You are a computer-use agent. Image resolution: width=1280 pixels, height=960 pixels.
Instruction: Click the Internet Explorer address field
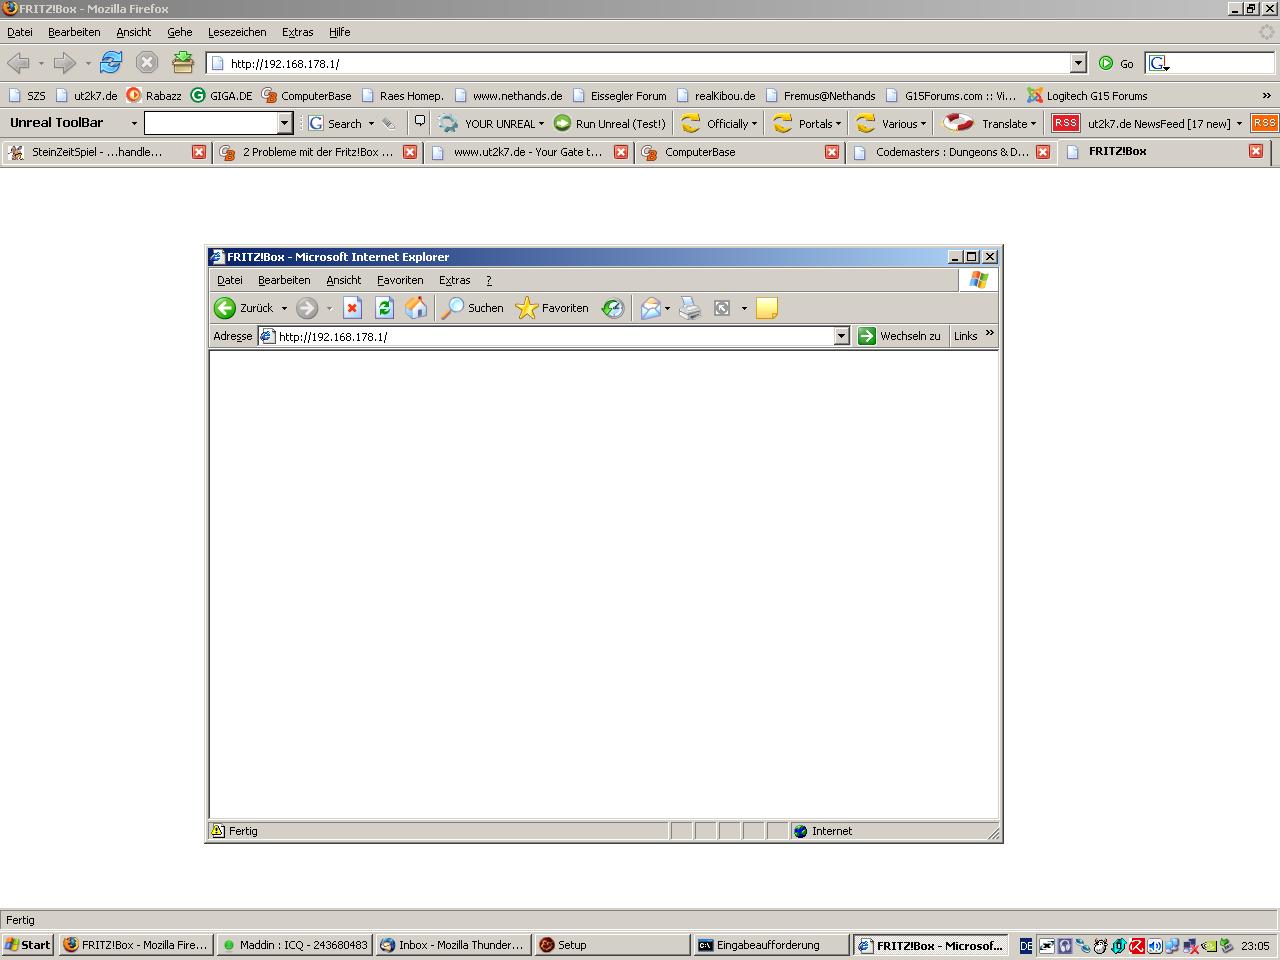coord(555,336)
